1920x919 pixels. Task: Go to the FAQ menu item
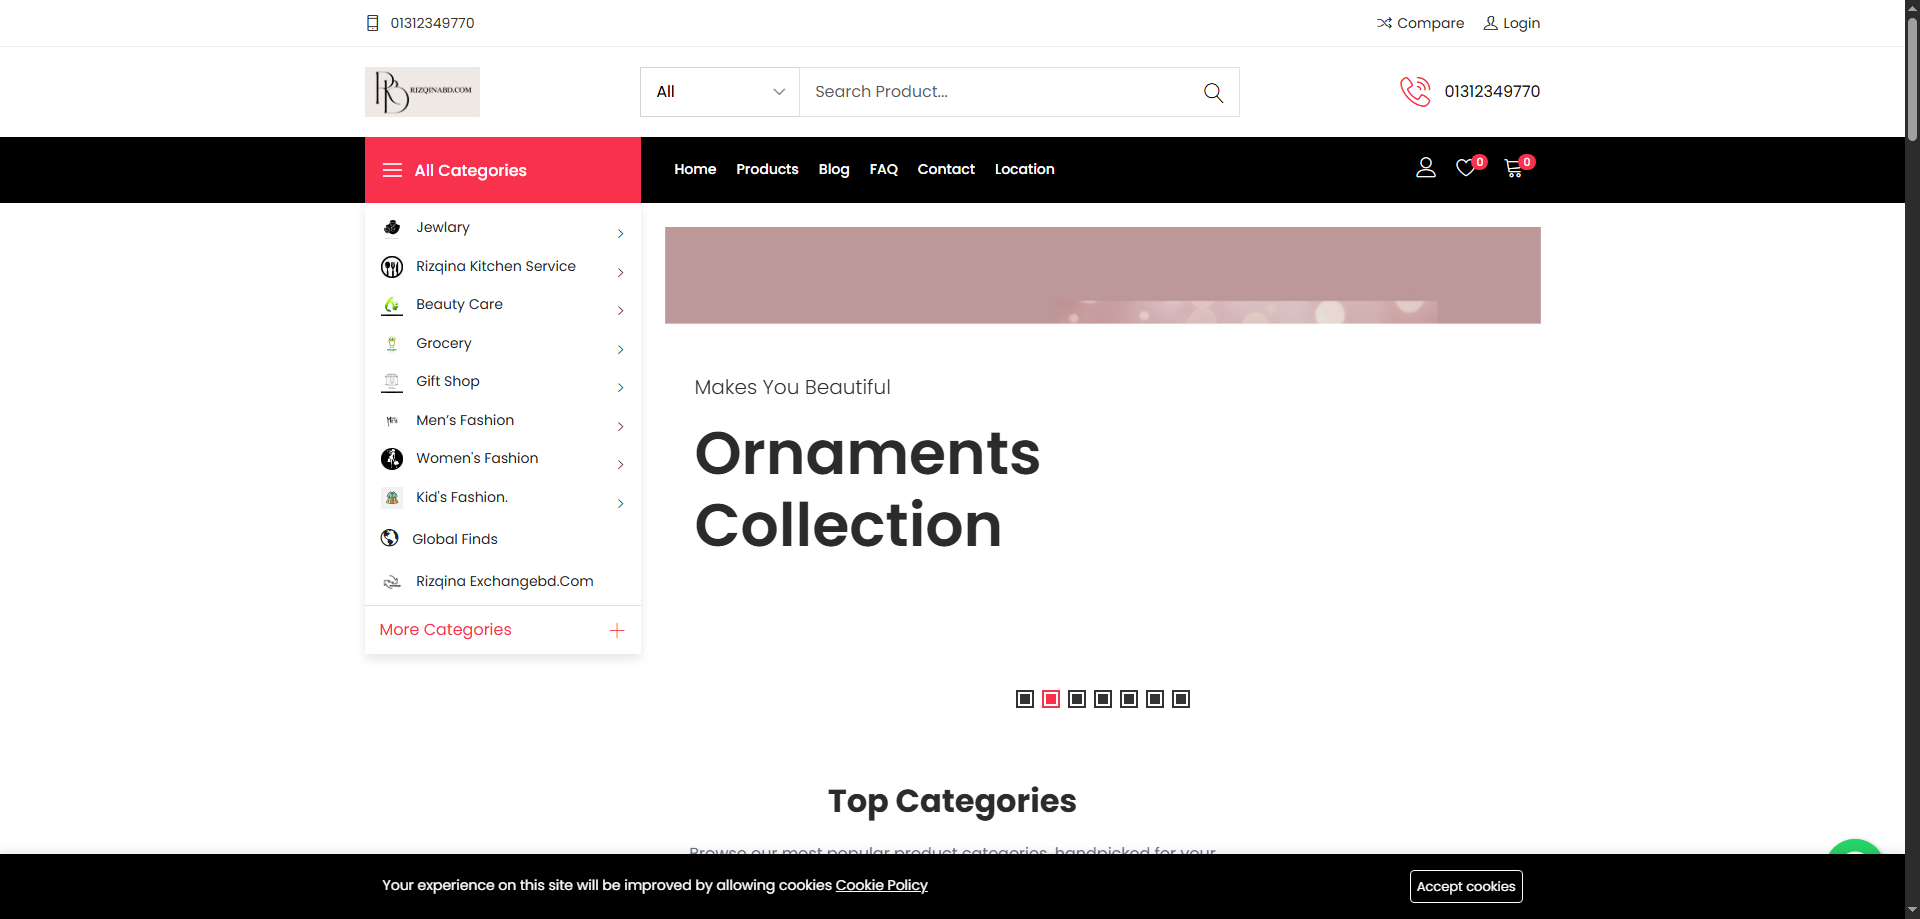coord(883,169)
